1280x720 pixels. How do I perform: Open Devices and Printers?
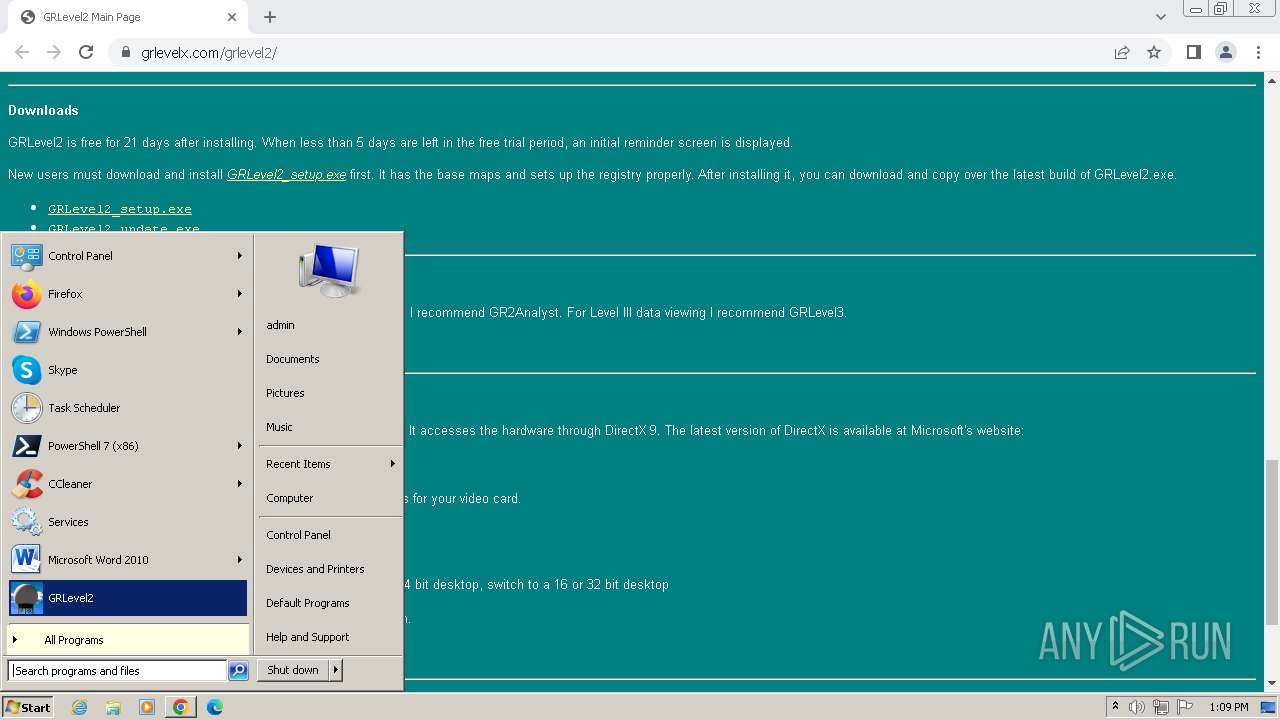(315, 569)
